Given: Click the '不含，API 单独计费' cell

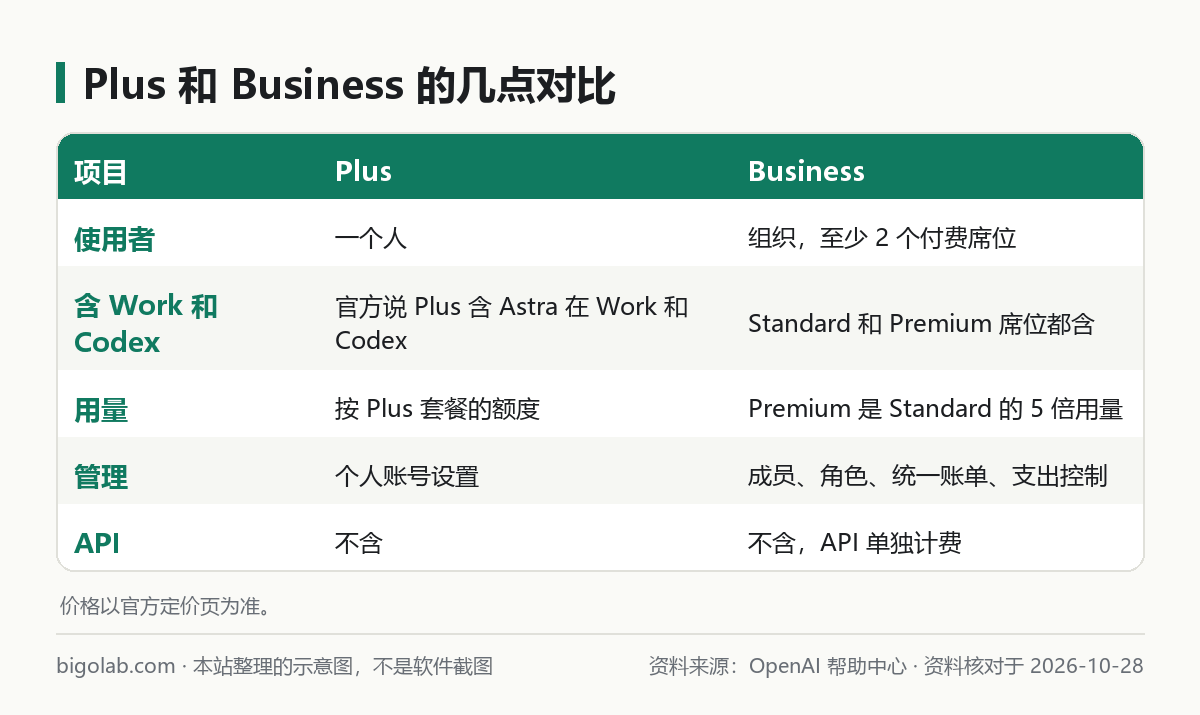Looking at the screenshot, I should click(x=855, y=543).
